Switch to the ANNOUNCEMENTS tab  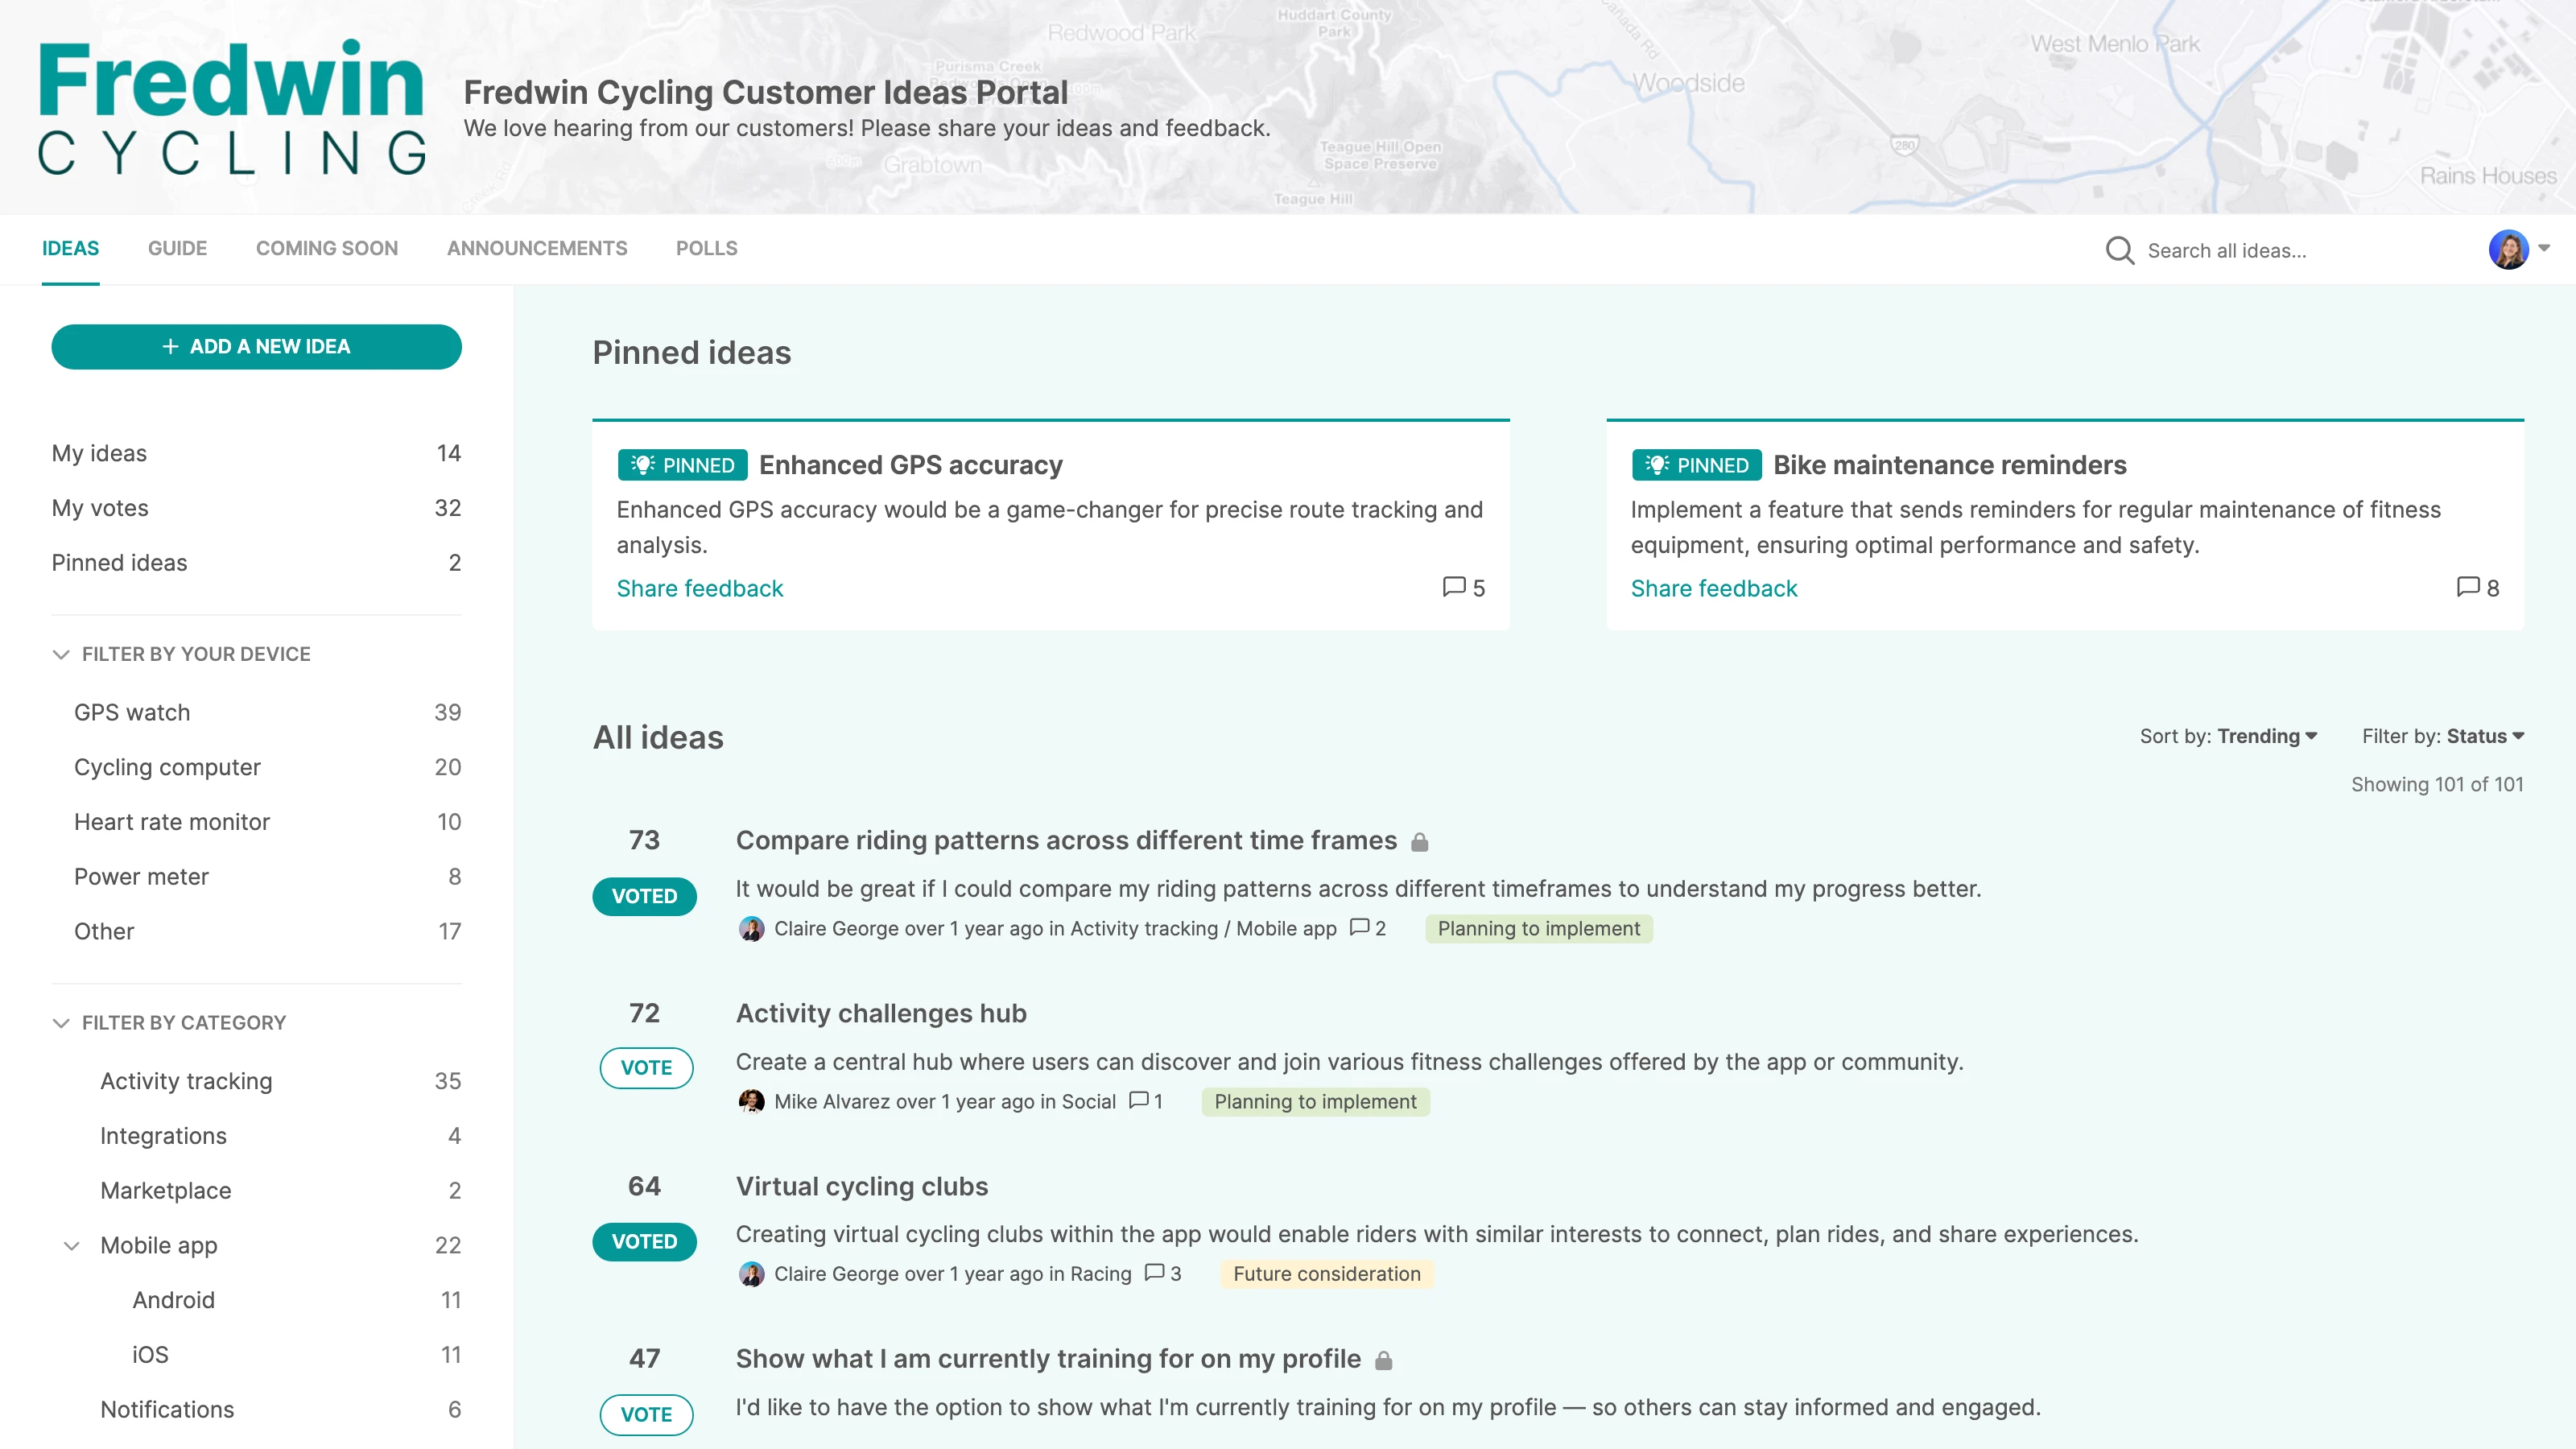click(536, 249)
